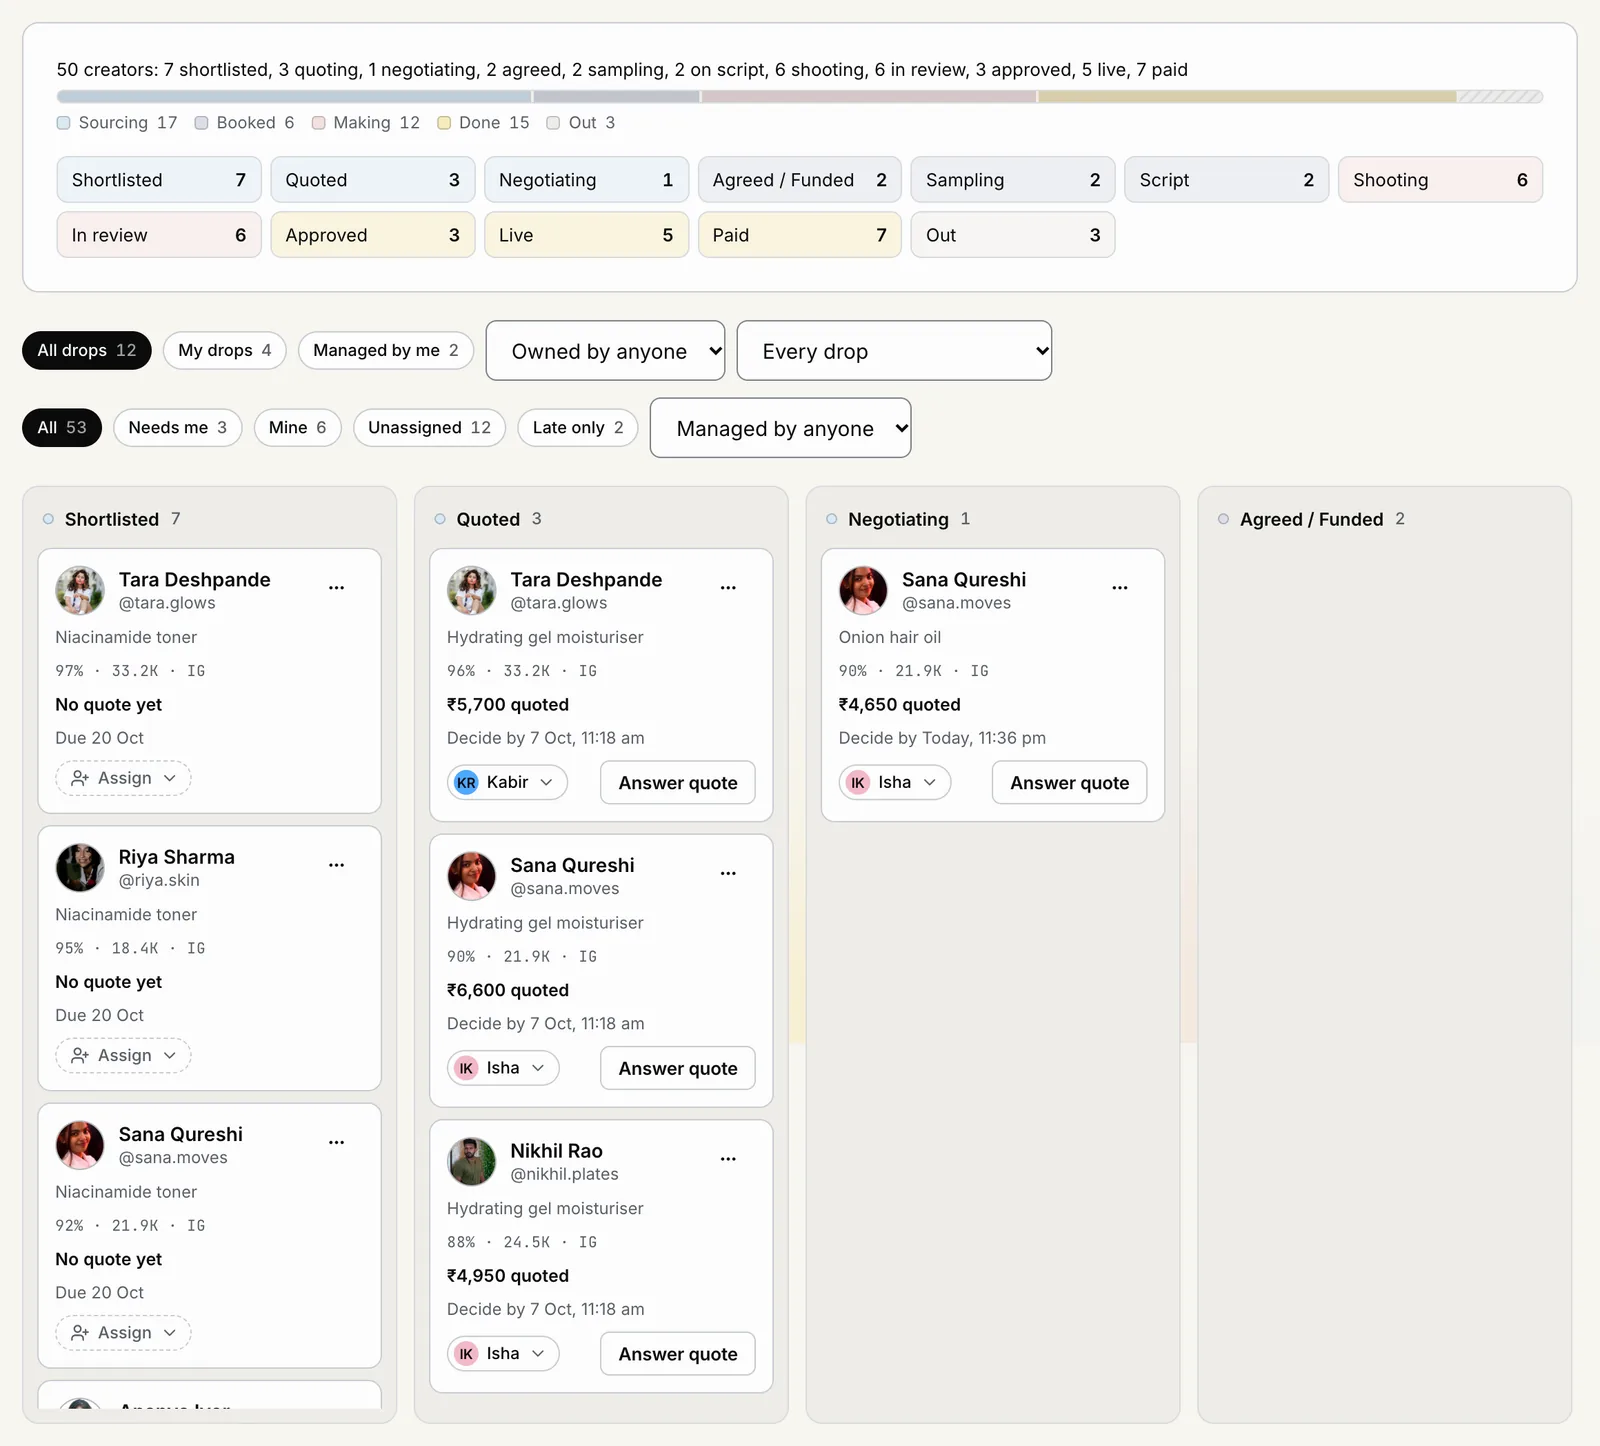Image resolution: width=1600 pixels, height=1446 pixels.
Task: Click the In review stage tile
Action: 159,235
